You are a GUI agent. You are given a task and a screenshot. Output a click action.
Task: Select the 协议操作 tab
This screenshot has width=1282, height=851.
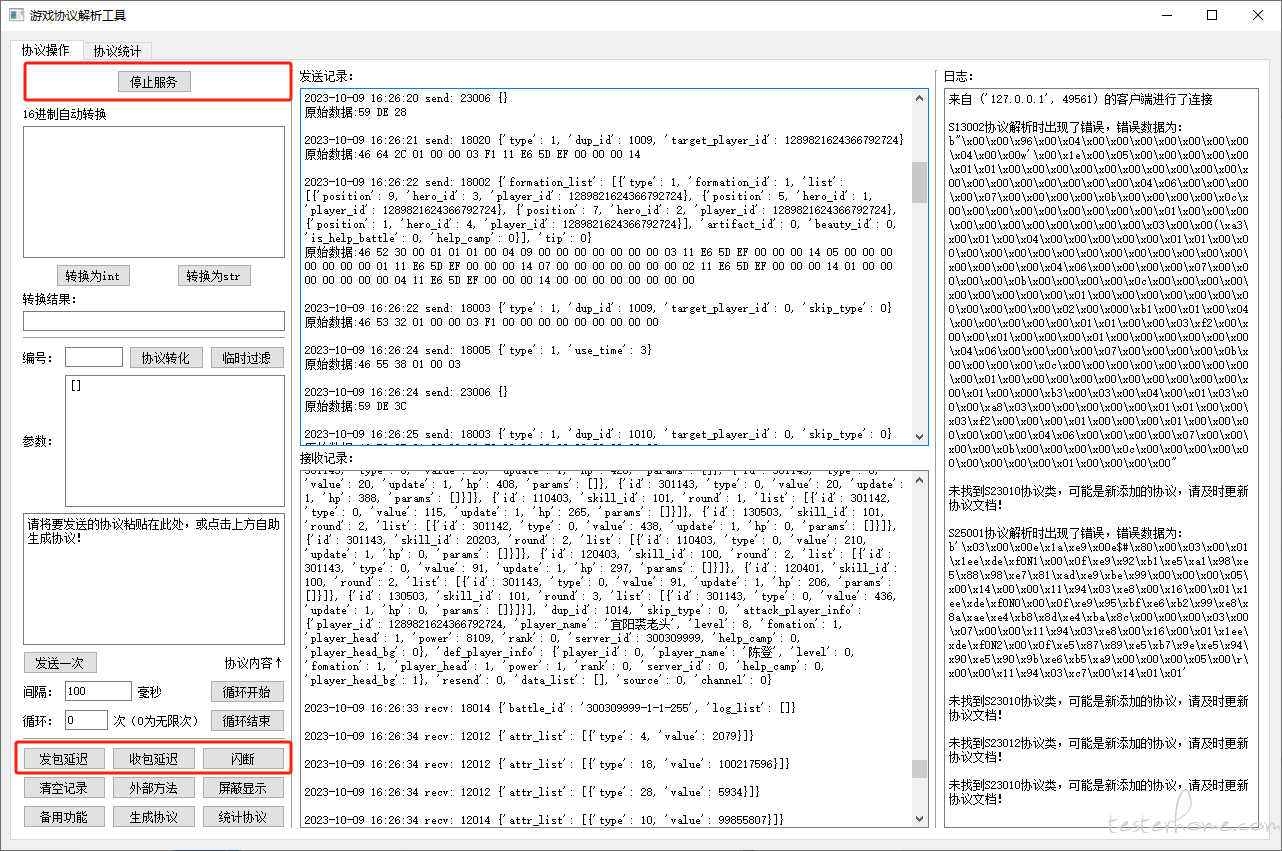pos(46,49)
